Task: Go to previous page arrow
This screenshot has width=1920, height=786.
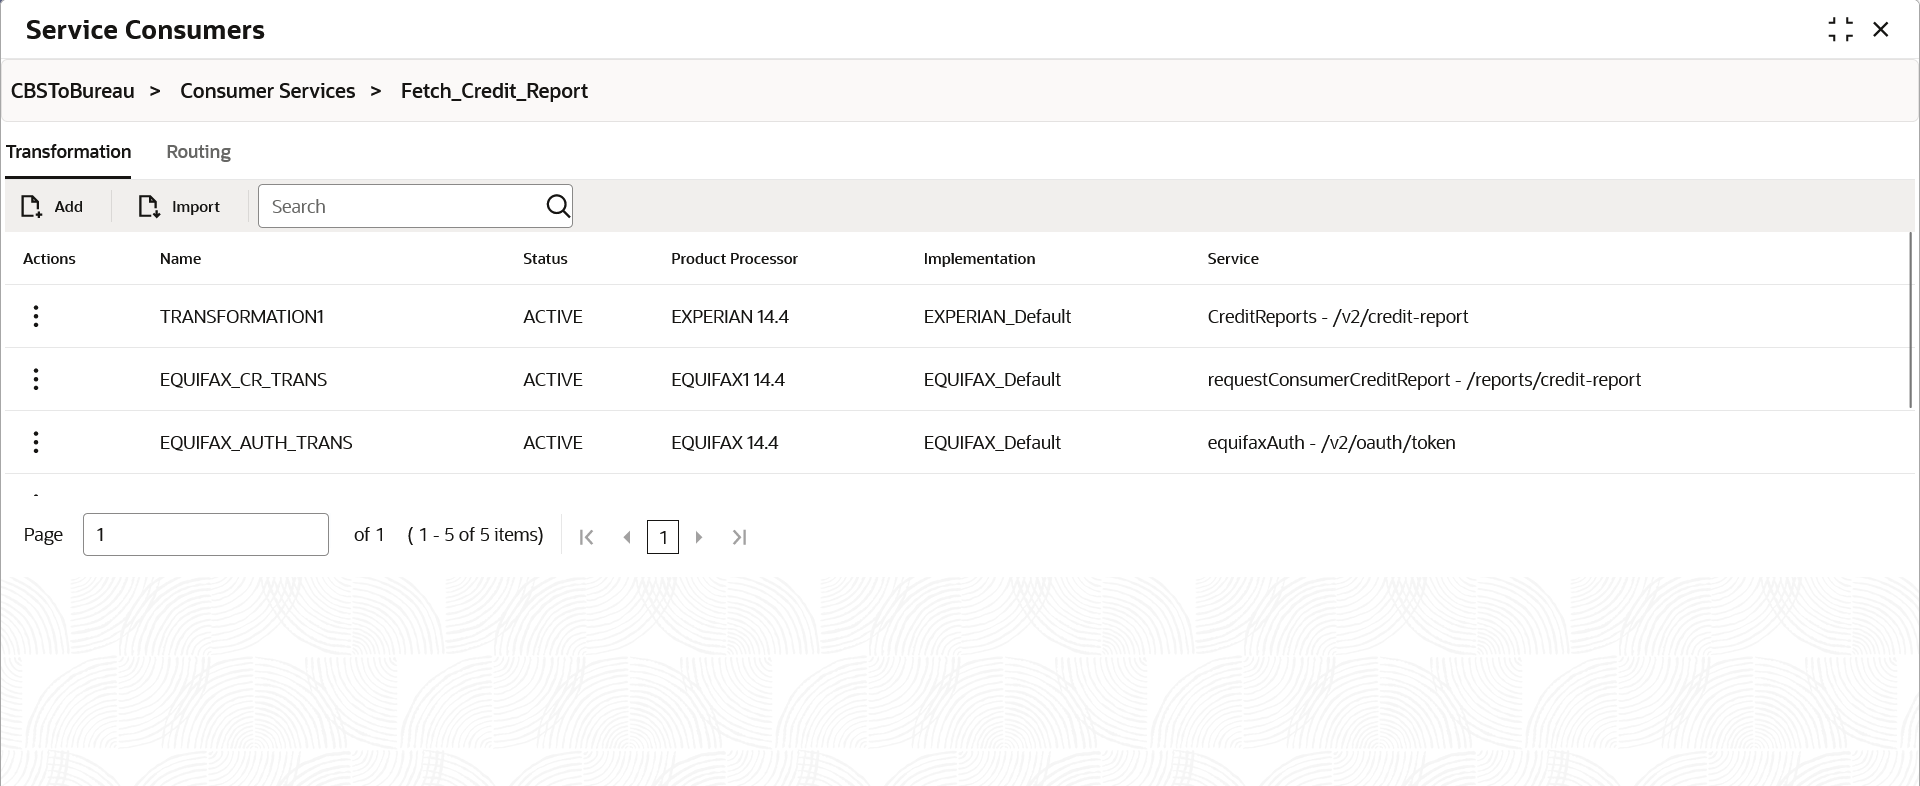Action: (627, 537)
